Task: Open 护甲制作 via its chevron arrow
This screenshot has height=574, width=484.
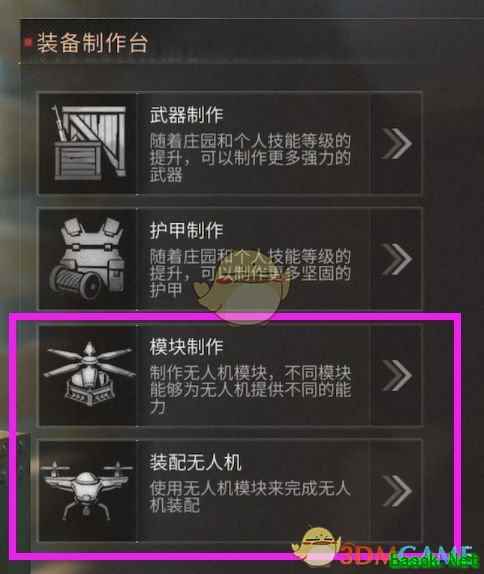Action: [x=396, y=259]
